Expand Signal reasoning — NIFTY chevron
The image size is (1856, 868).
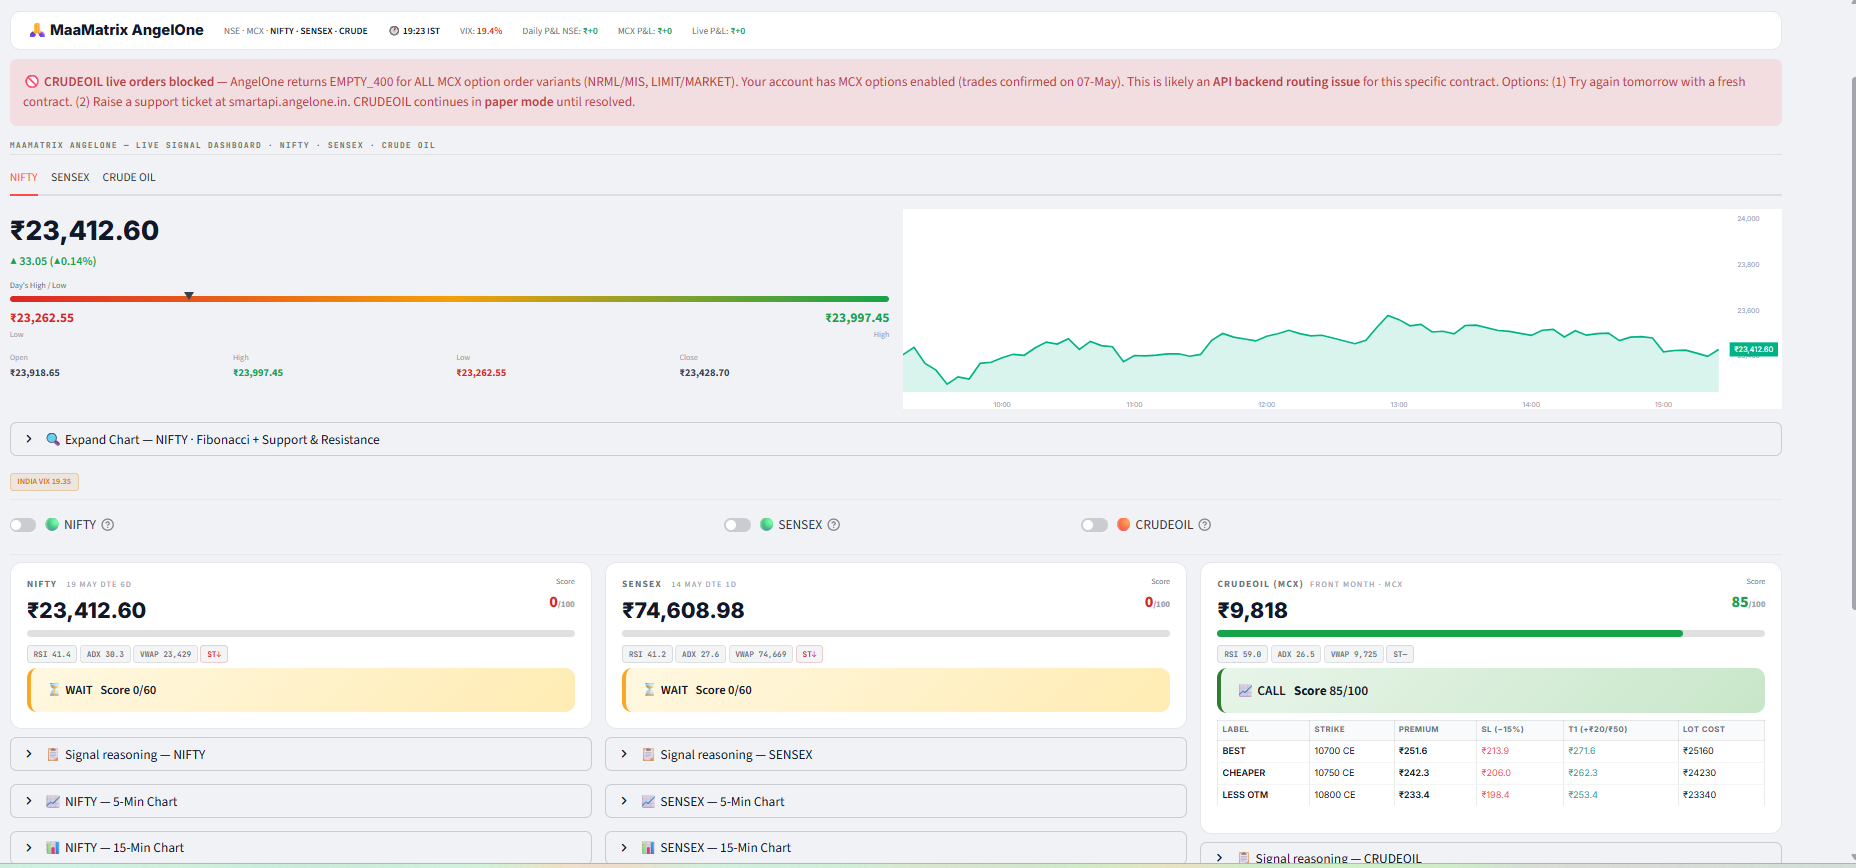29,754
